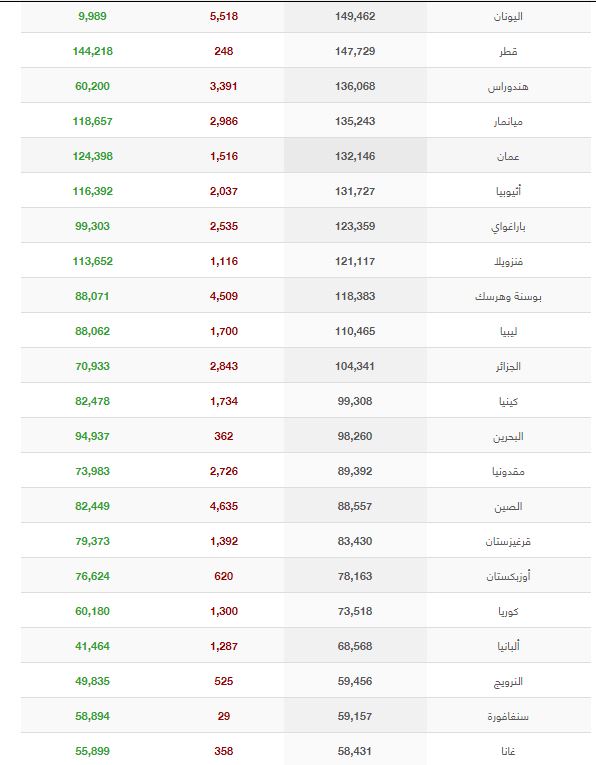Click the بوسنة وهرسك country name

508,297
